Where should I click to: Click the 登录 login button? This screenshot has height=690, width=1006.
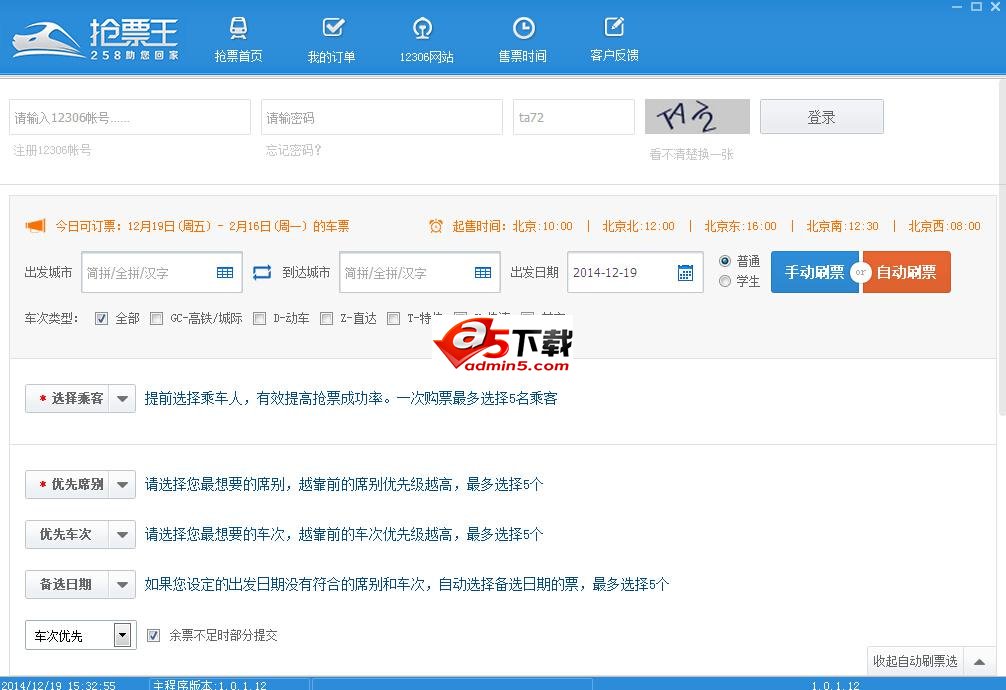(x=822, y=117)
